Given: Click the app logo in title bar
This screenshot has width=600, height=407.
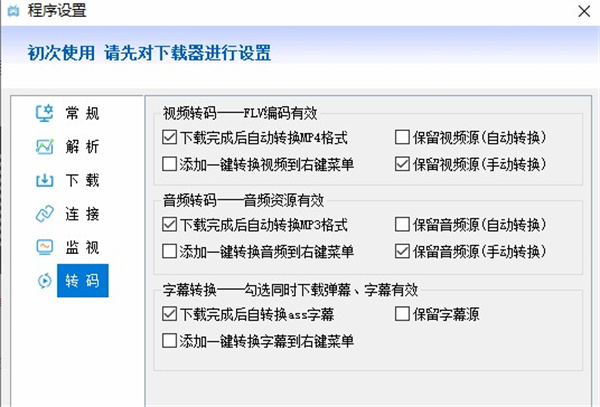Looking at the screenshot, I should click(x=13, y=11).
